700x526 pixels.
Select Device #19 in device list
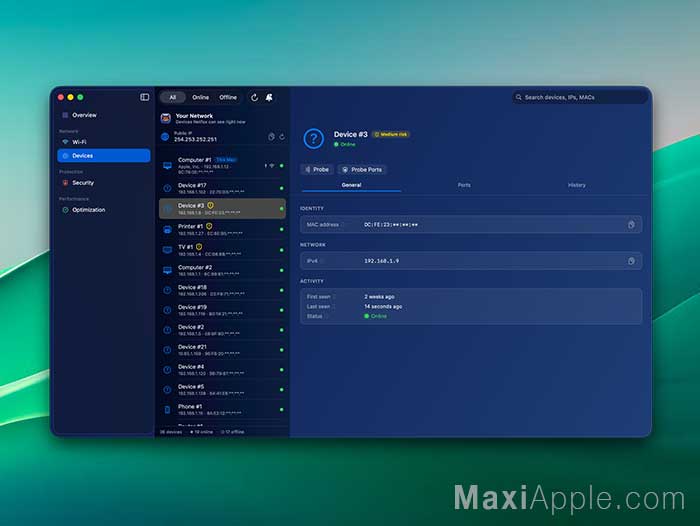[222, 310]
